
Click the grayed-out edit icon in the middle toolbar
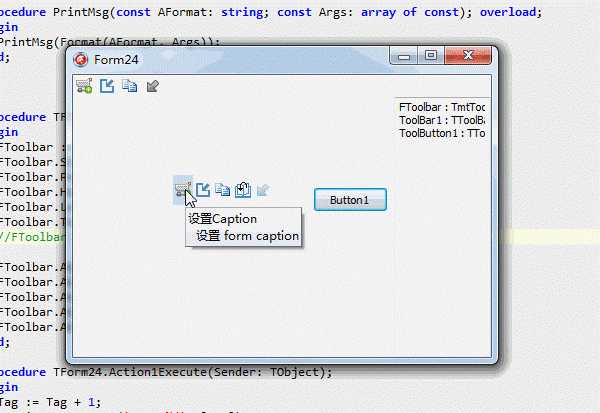pos(263,190)
